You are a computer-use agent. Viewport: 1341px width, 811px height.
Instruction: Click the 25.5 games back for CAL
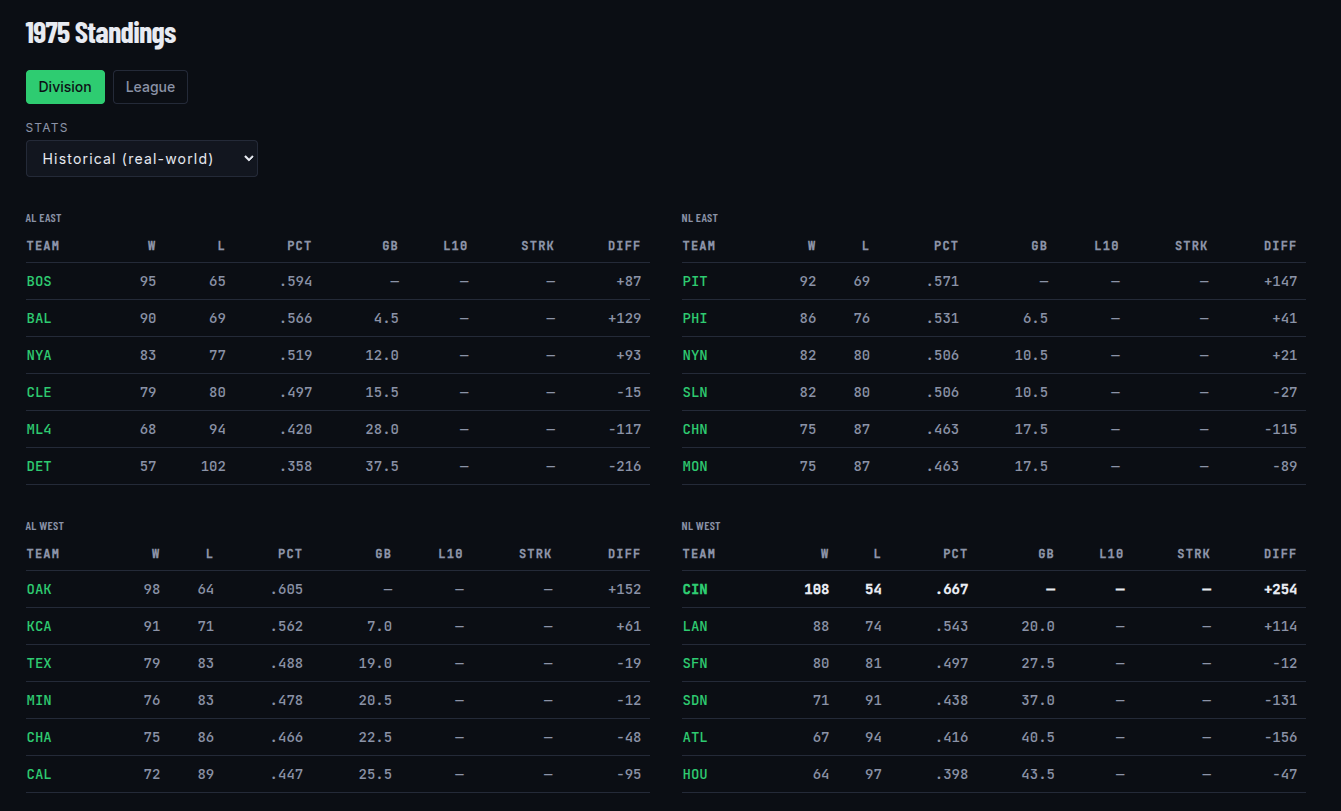(x=375, y=775)
